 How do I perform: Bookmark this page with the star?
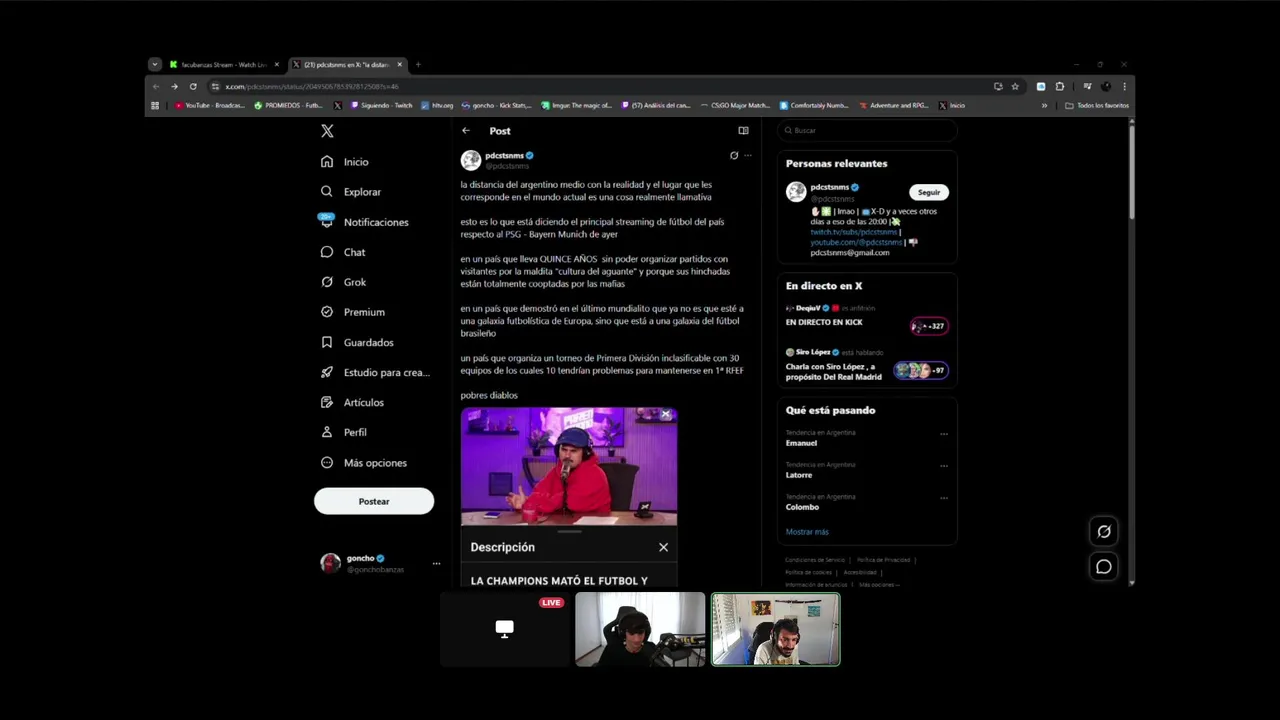pos(1015,87)
